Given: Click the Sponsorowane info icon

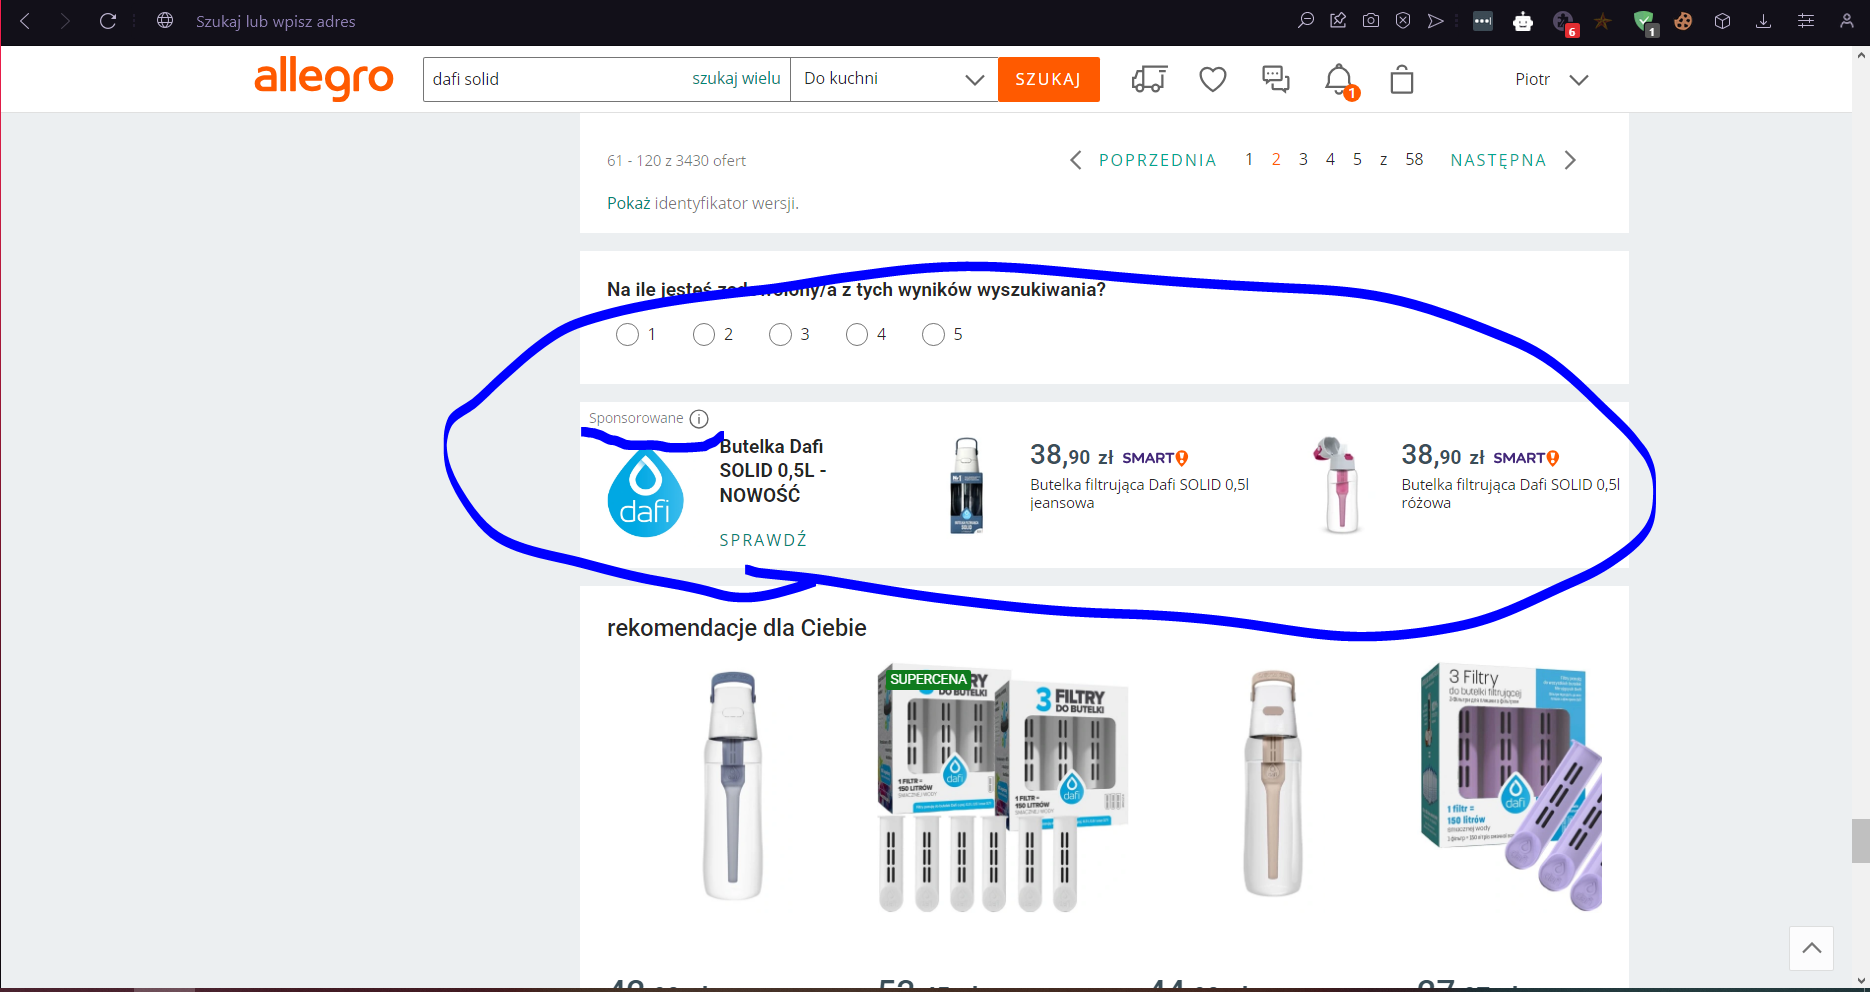Looking at the screenshot, I should point(699,419).
